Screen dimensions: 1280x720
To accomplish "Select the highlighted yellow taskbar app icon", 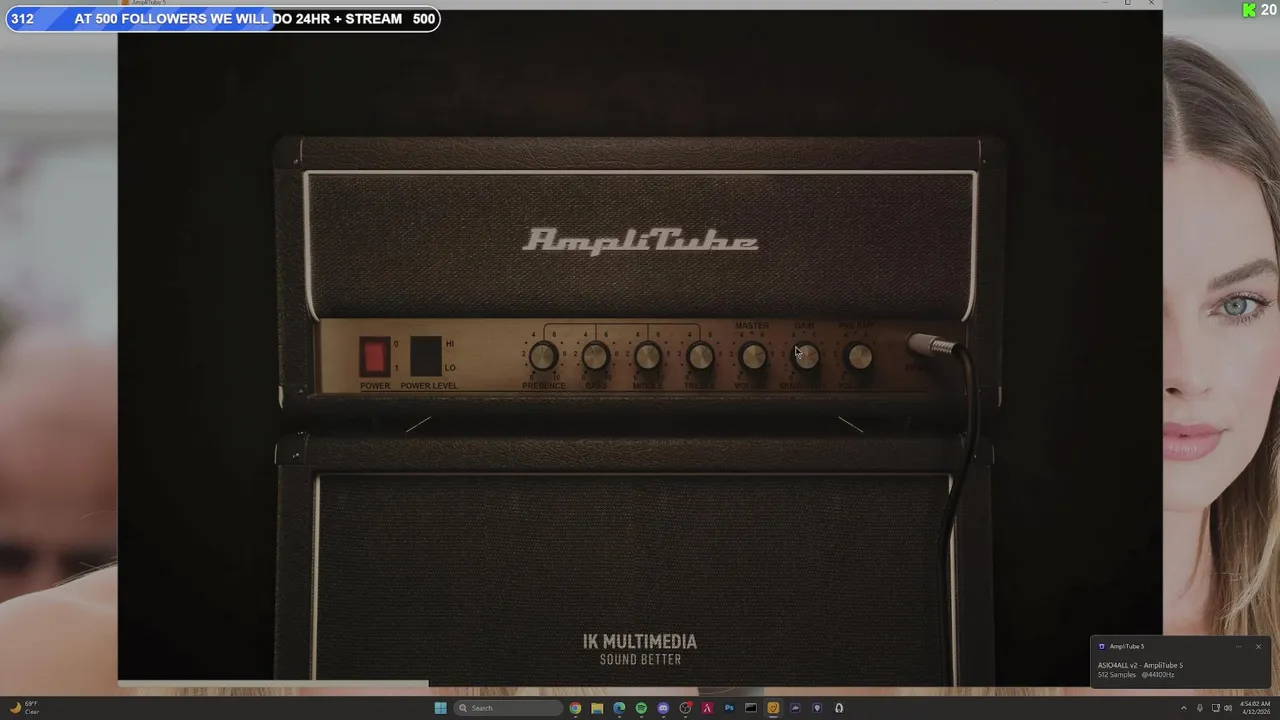I will 773,708.
